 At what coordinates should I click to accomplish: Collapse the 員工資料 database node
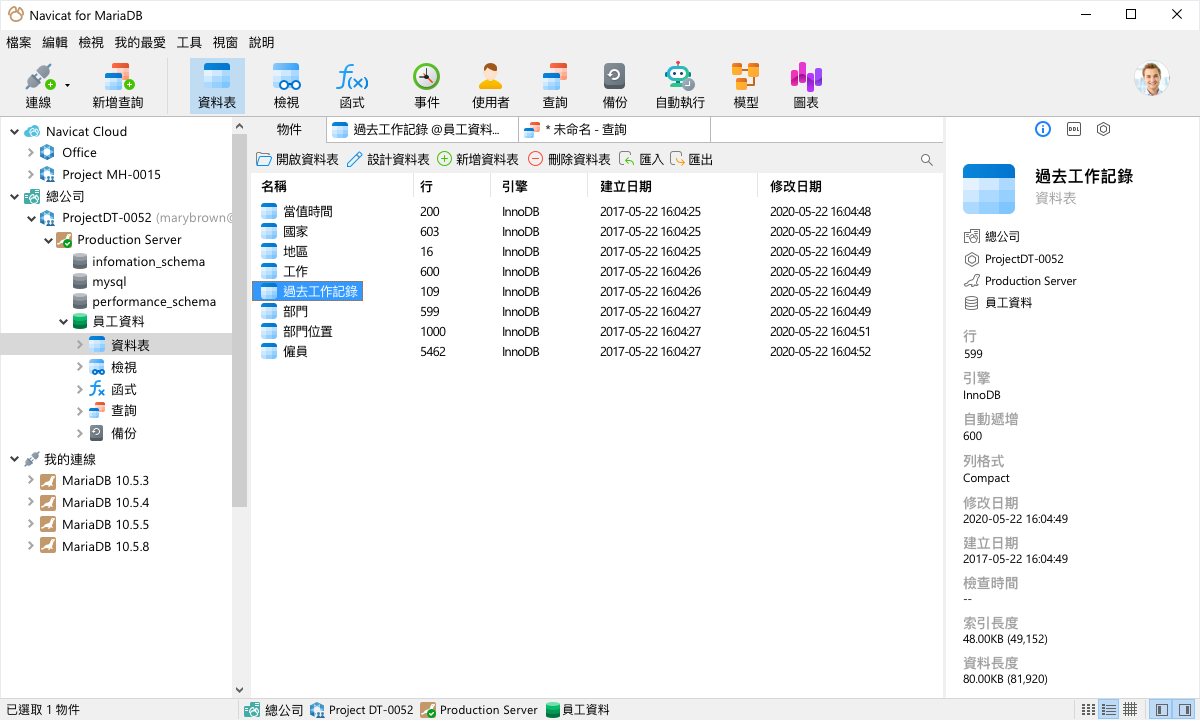[x=64, y=322]
